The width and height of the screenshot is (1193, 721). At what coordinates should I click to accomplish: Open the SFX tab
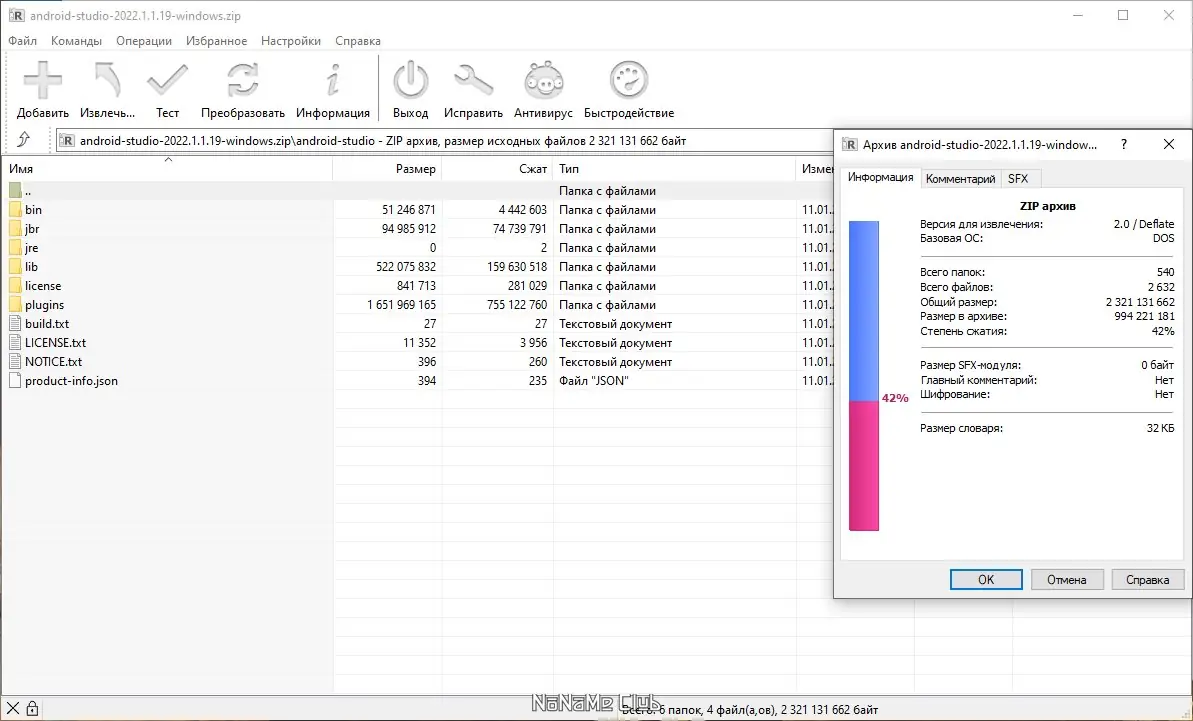click(x=1019, y=178)
